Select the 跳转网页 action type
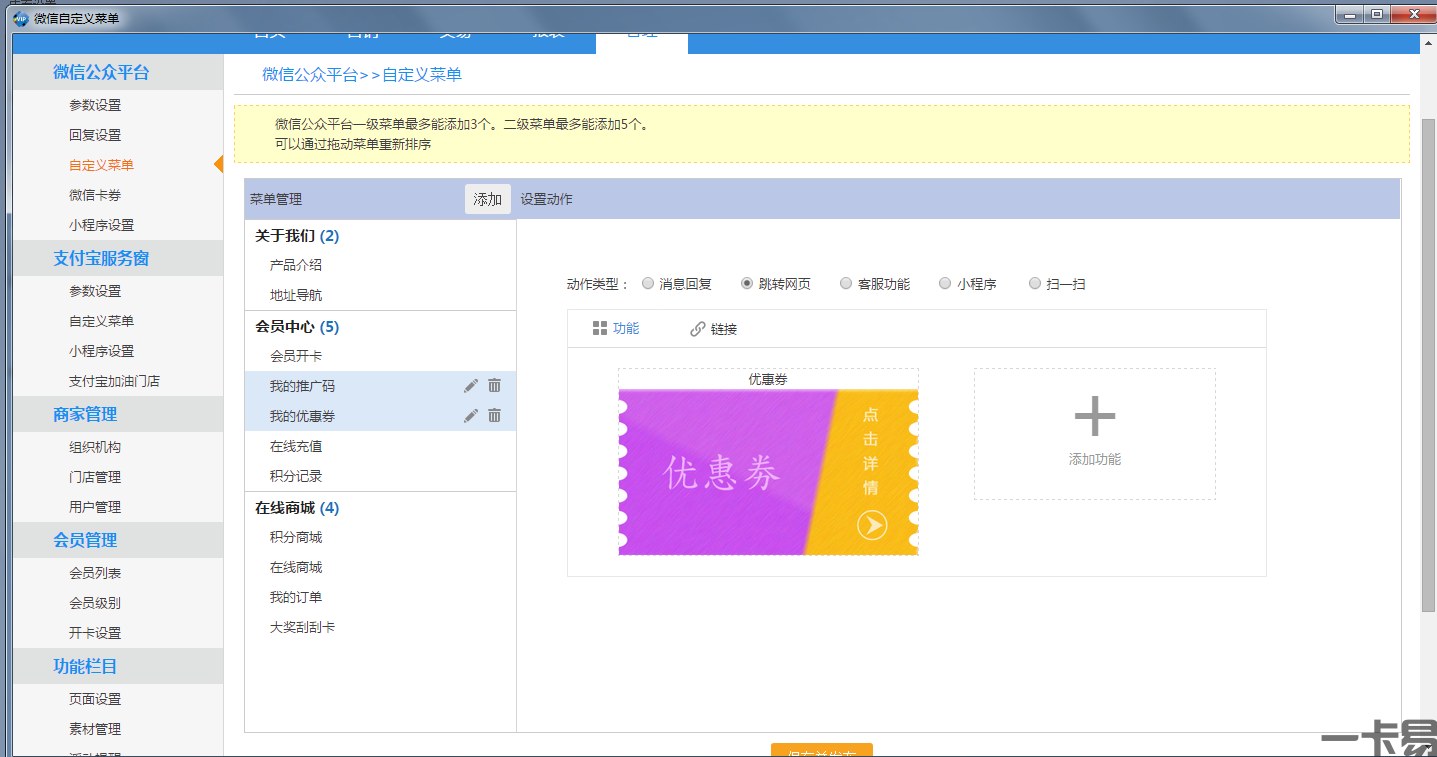Viewport: 1437px width, 757px height. click(747, 284)
